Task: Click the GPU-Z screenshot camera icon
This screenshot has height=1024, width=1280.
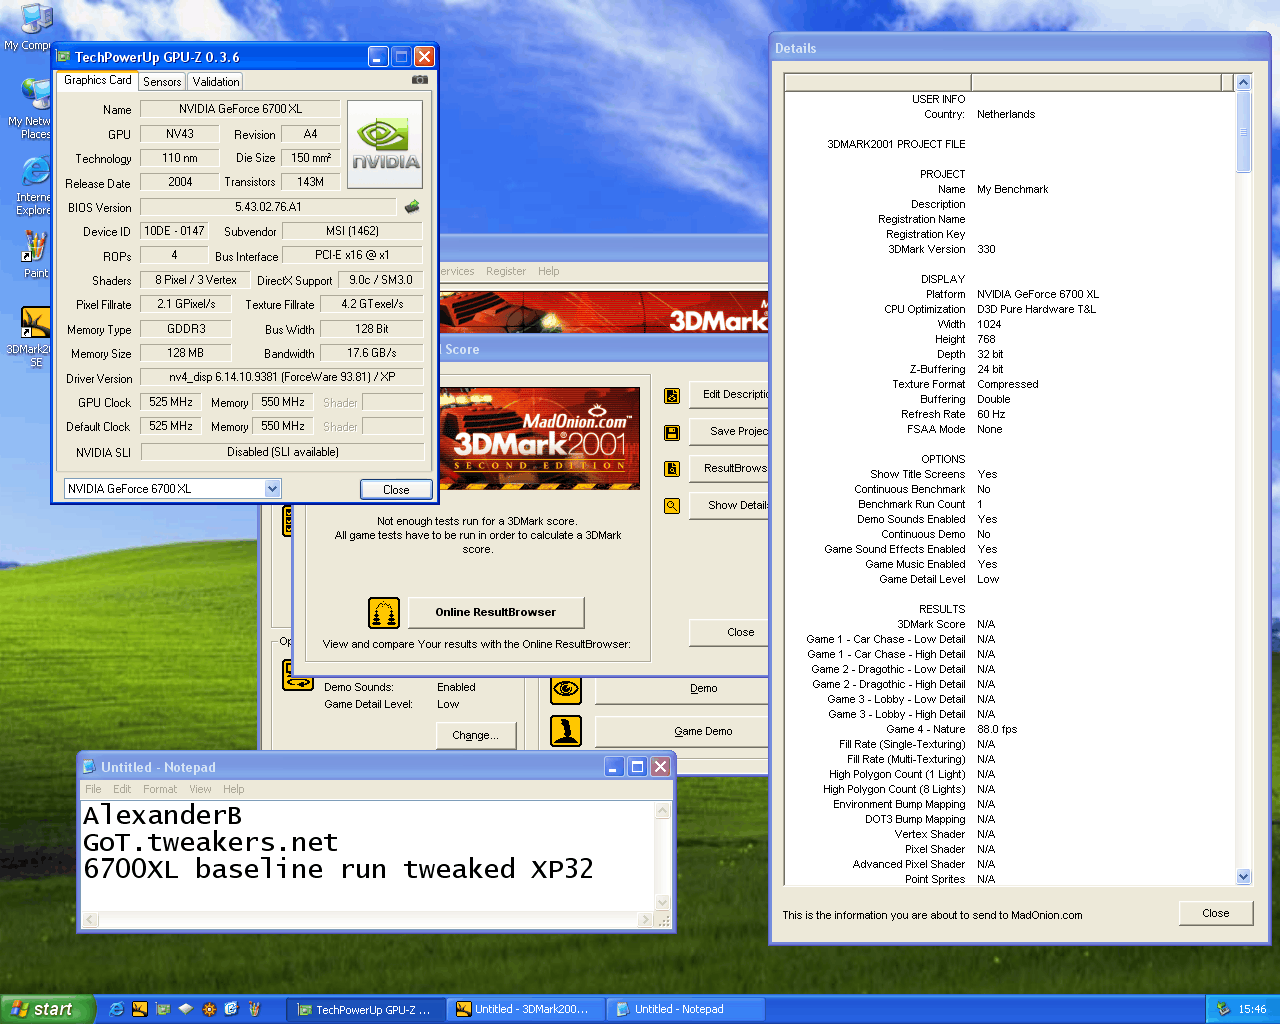Action: pyautogui.click(x=420, y=80)
